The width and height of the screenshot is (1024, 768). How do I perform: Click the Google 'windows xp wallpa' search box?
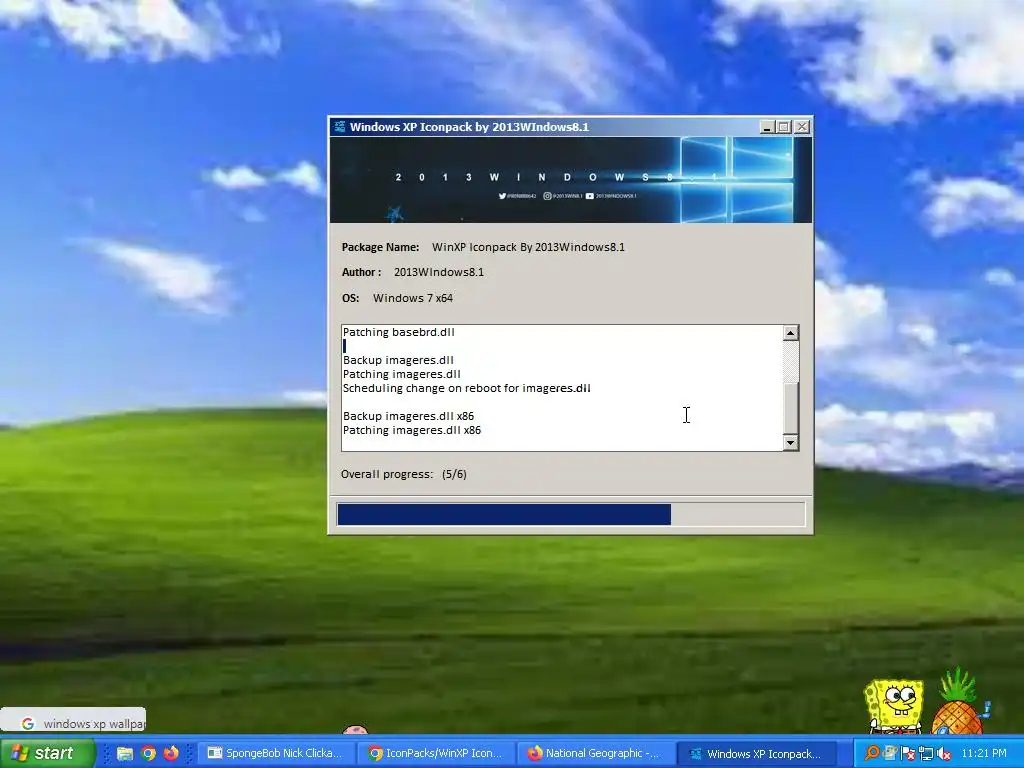click(73, 720)
